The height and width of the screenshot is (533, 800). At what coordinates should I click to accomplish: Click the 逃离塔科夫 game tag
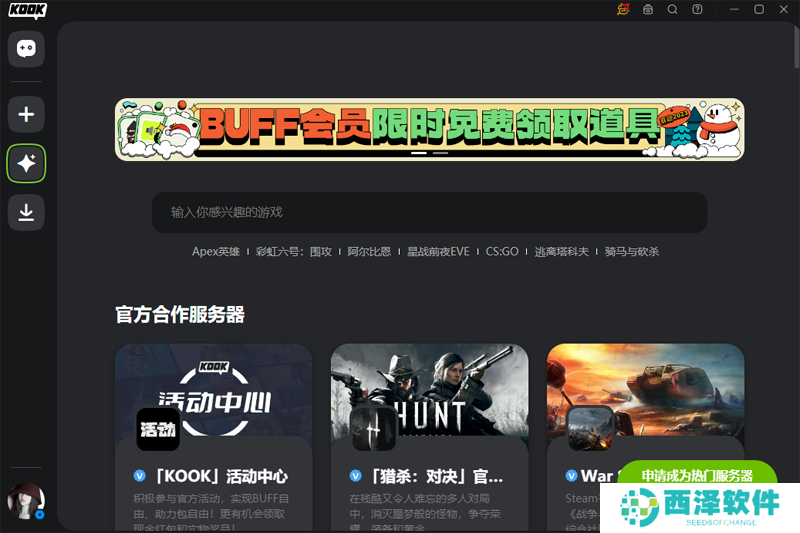coord(562,252)
